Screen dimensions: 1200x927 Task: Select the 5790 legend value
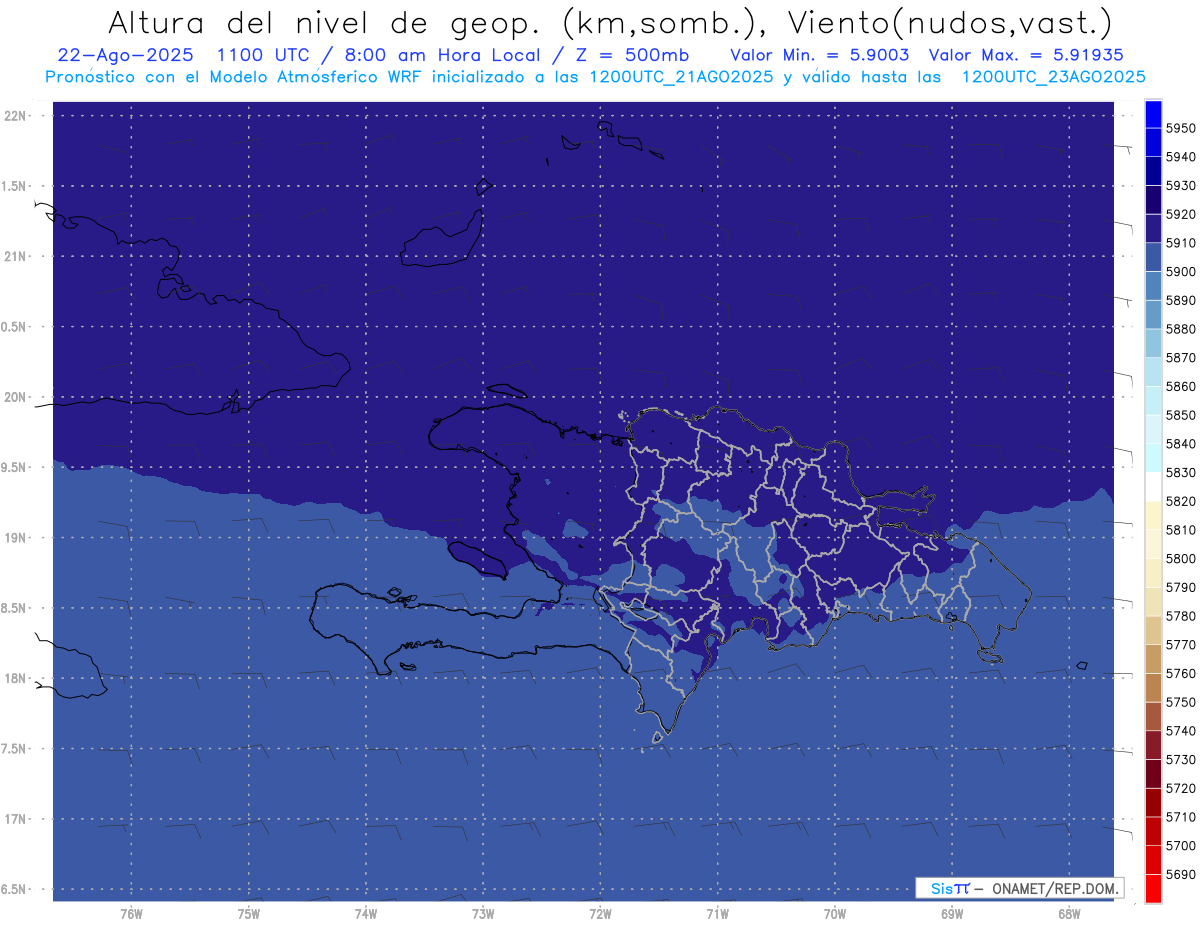[x=1180, y=587]
